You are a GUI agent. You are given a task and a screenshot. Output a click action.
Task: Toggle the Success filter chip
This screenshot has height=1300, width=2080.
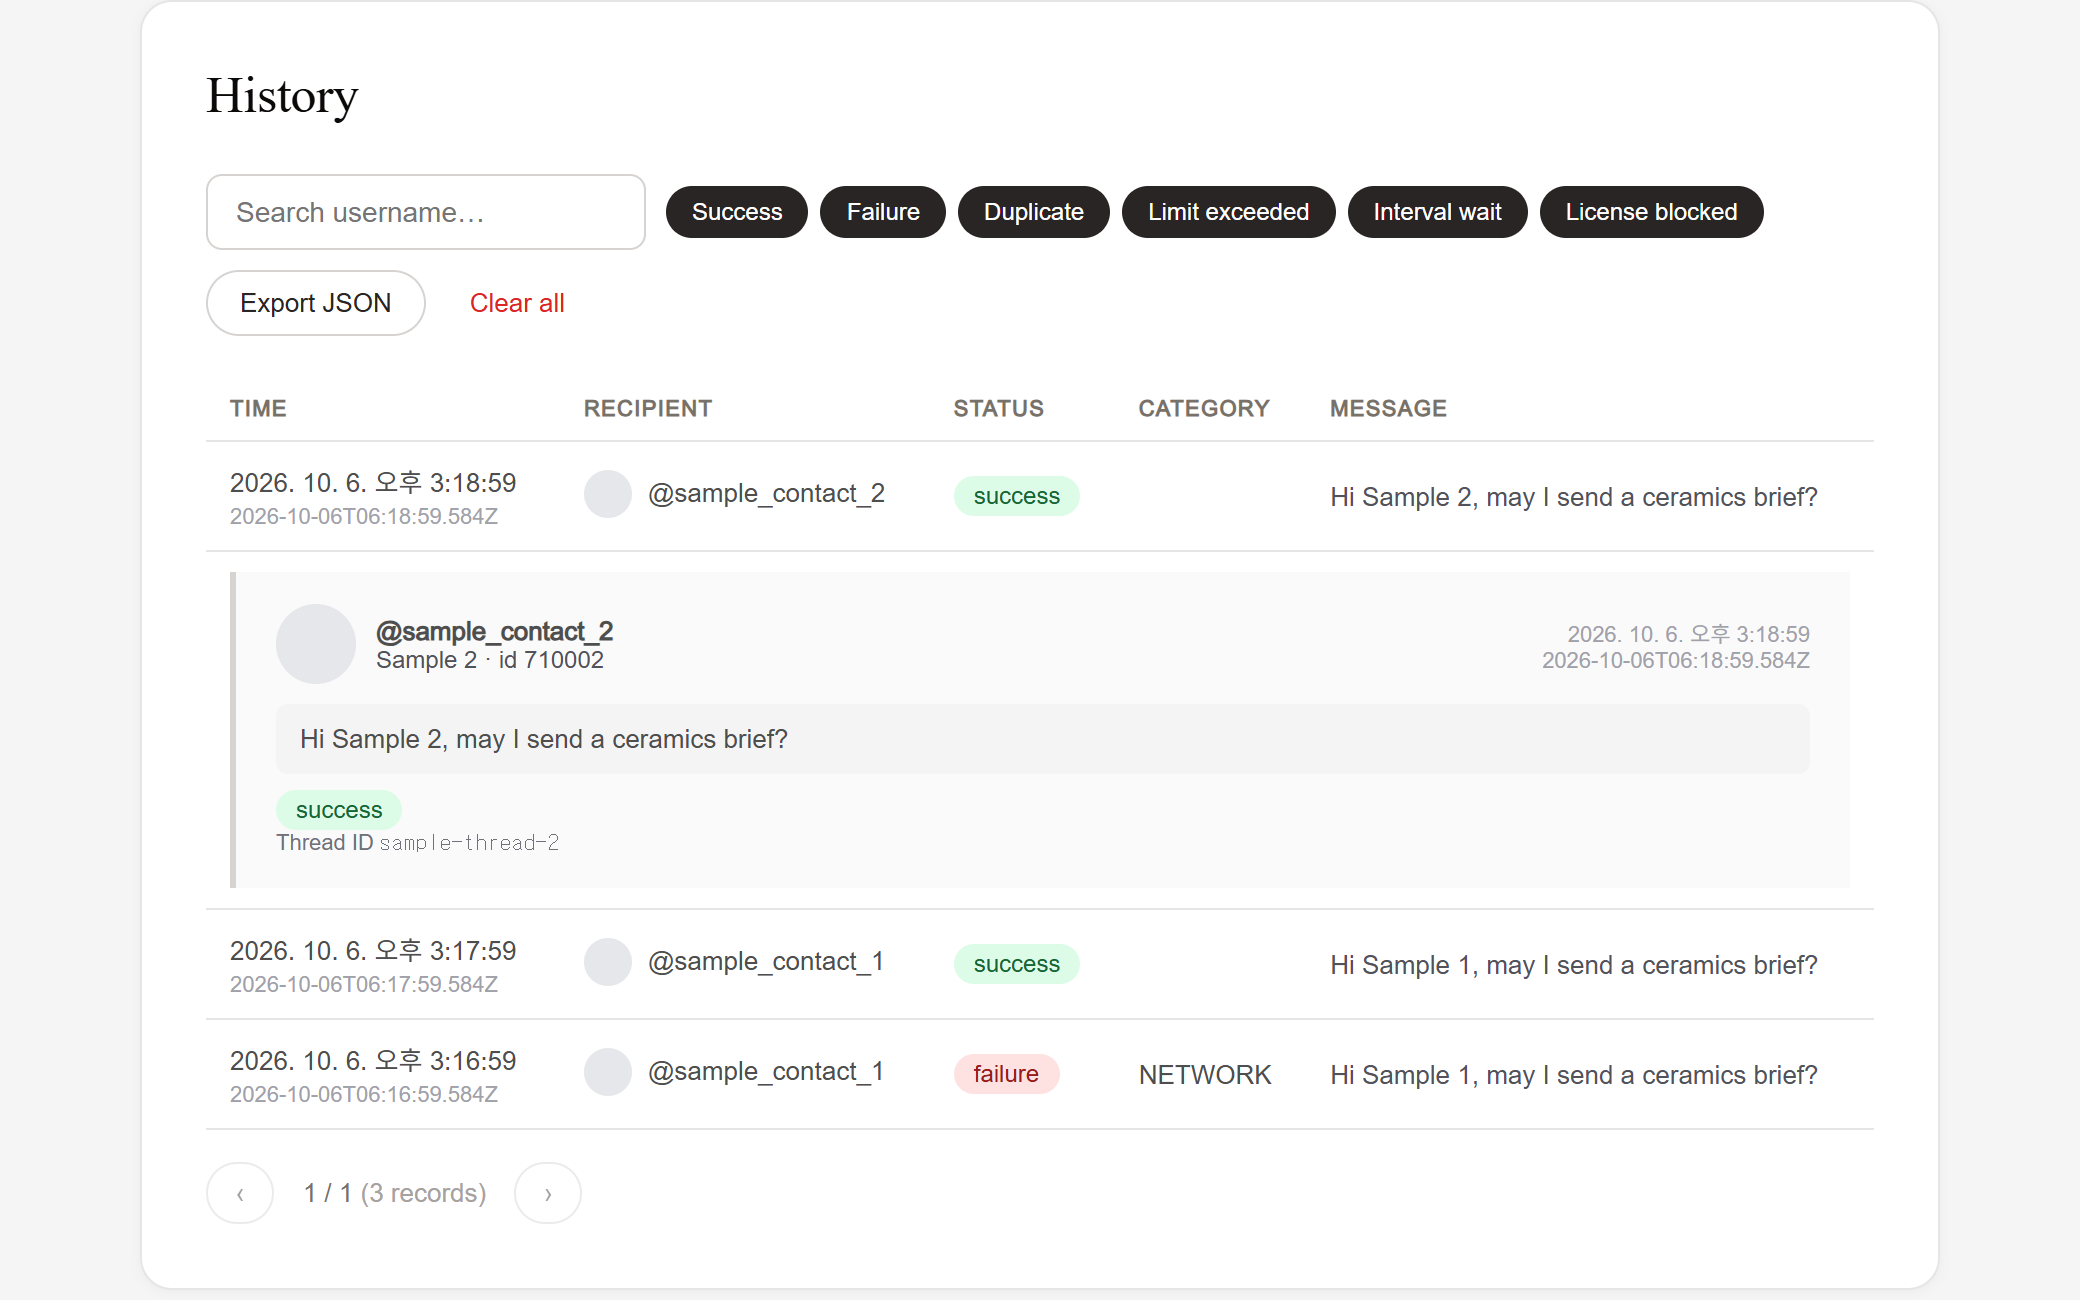(737, 212)
